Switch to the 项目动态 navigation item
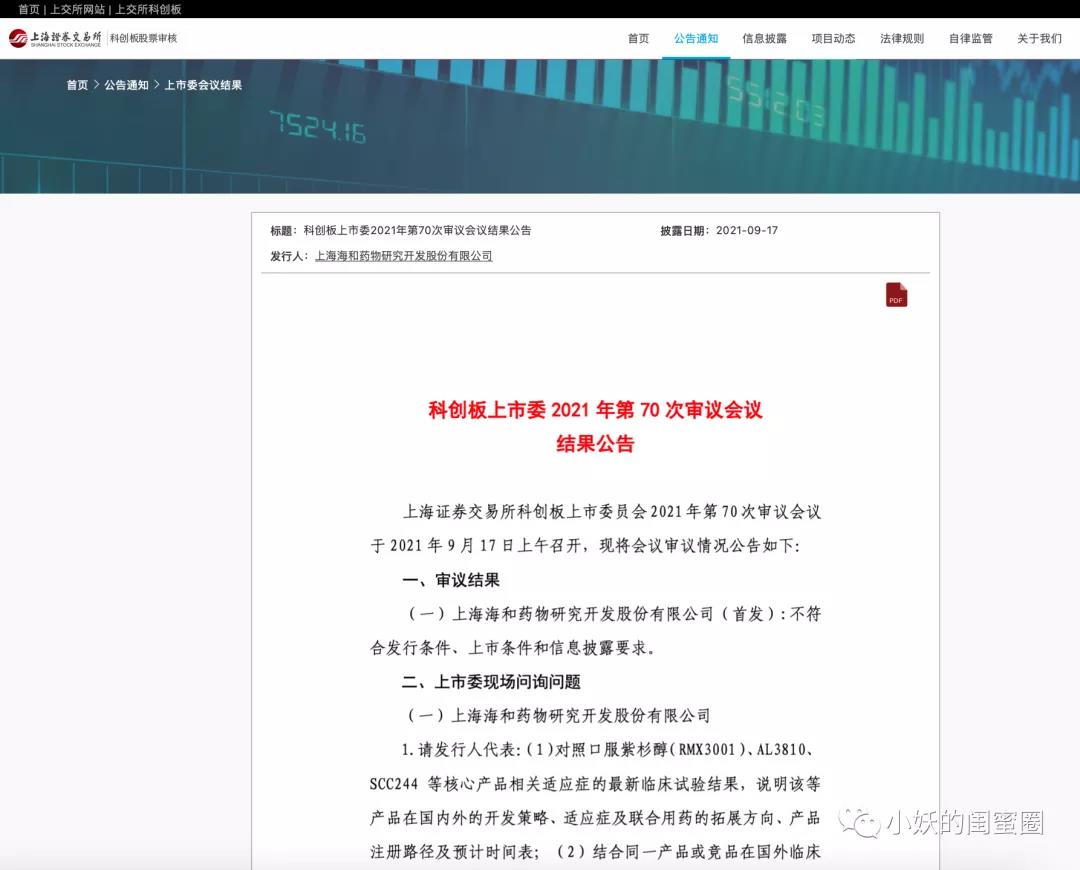The image size is (1080, 870). (833, 39)
